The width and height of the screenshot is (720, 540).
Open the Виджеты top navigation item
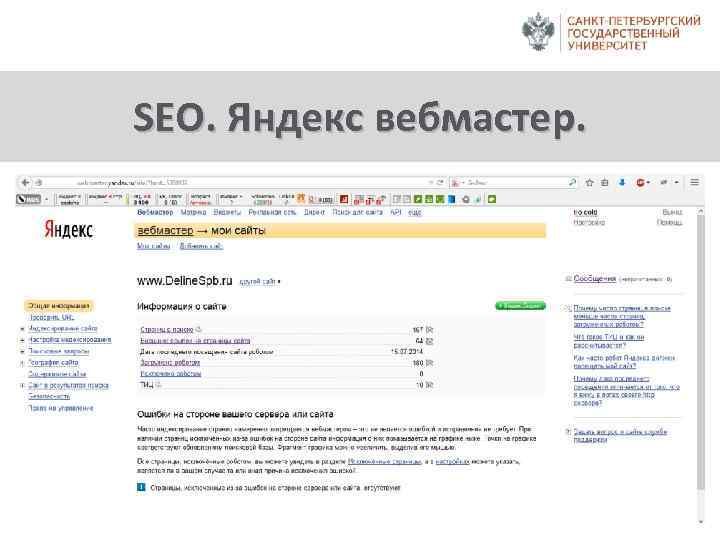(227, 212)
